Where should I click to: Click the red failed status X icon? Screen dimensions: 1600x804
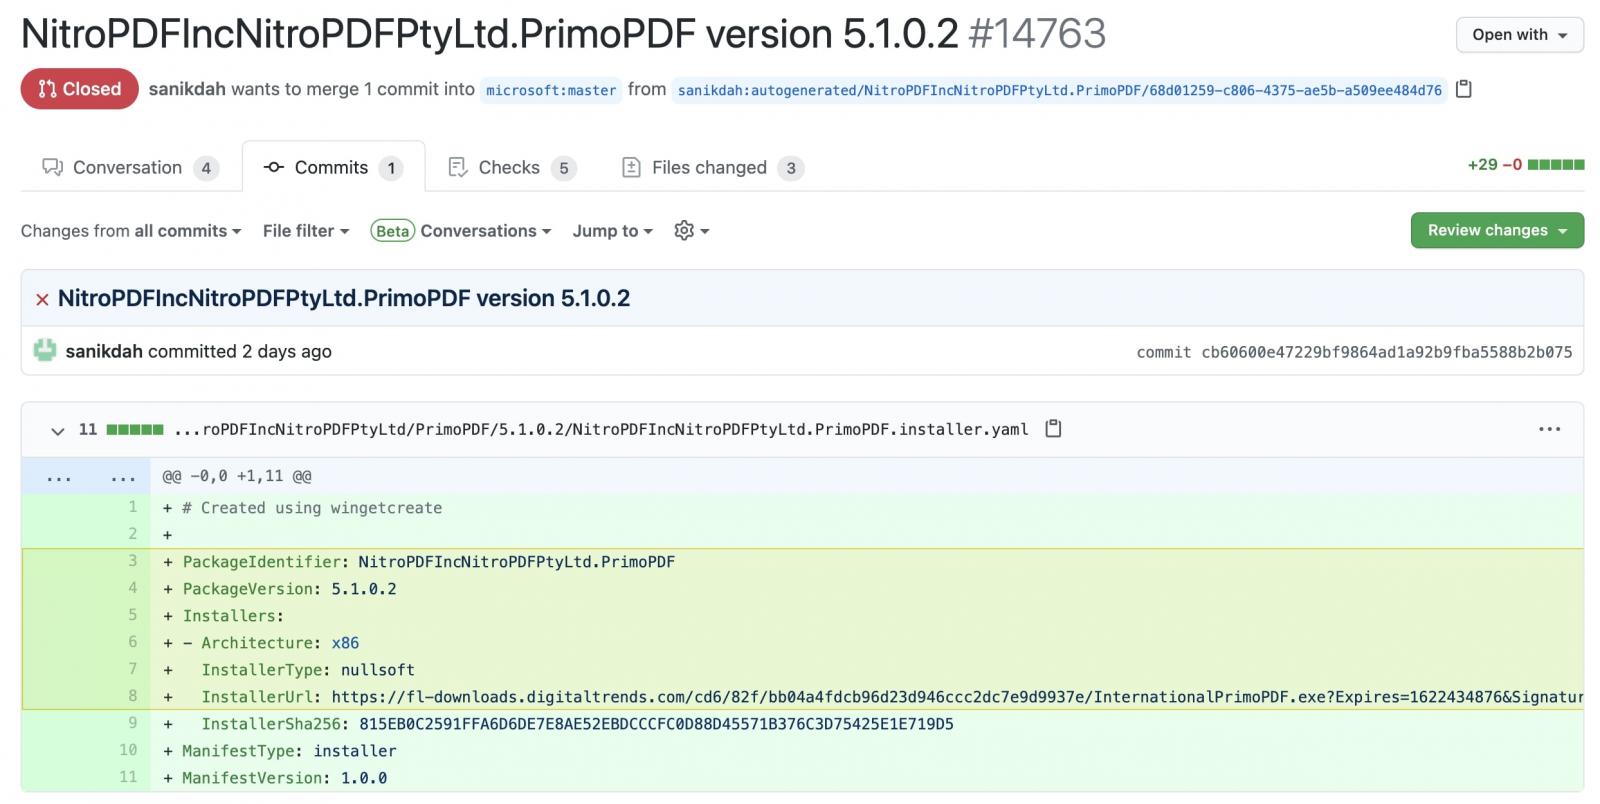point(42,299)
